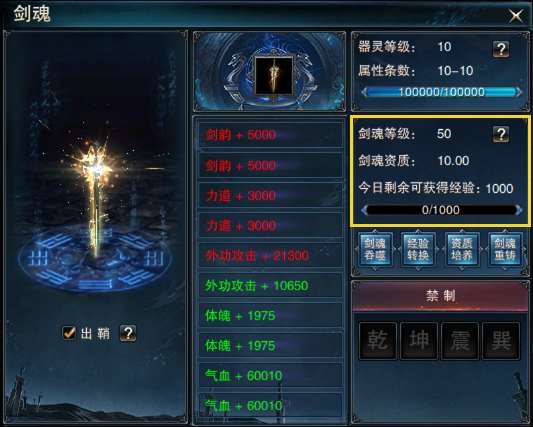Select the 资质培养 button
The image size is (533, 427).
tap(462, 250)
